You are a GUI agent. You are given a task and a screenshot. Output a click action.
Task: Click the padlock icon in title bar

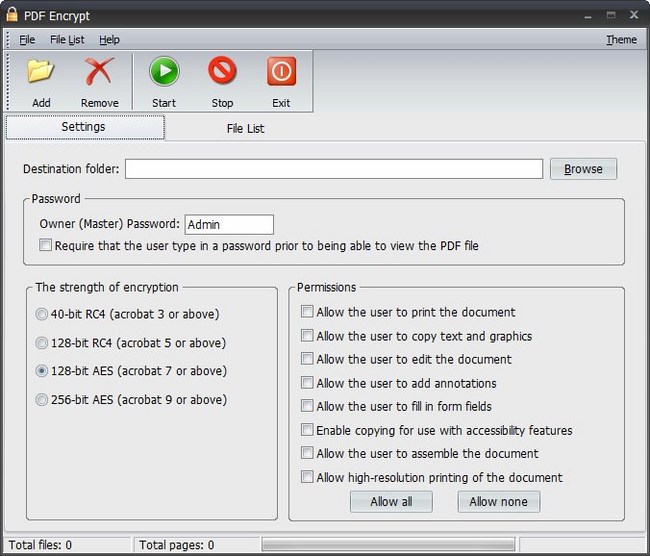click(12, 15)
